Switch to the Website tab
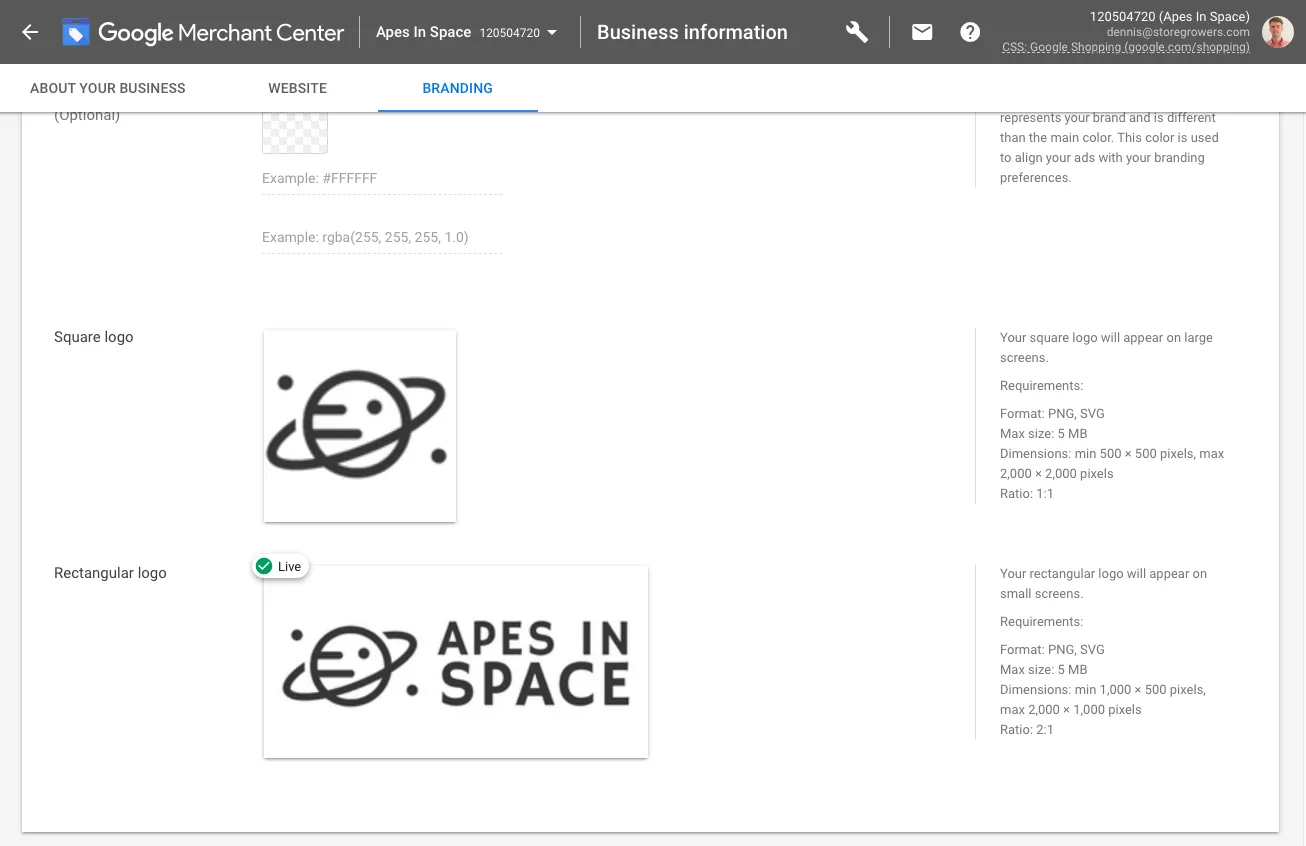Viewport: 1306px width, 846px height. tap(297, 88)
